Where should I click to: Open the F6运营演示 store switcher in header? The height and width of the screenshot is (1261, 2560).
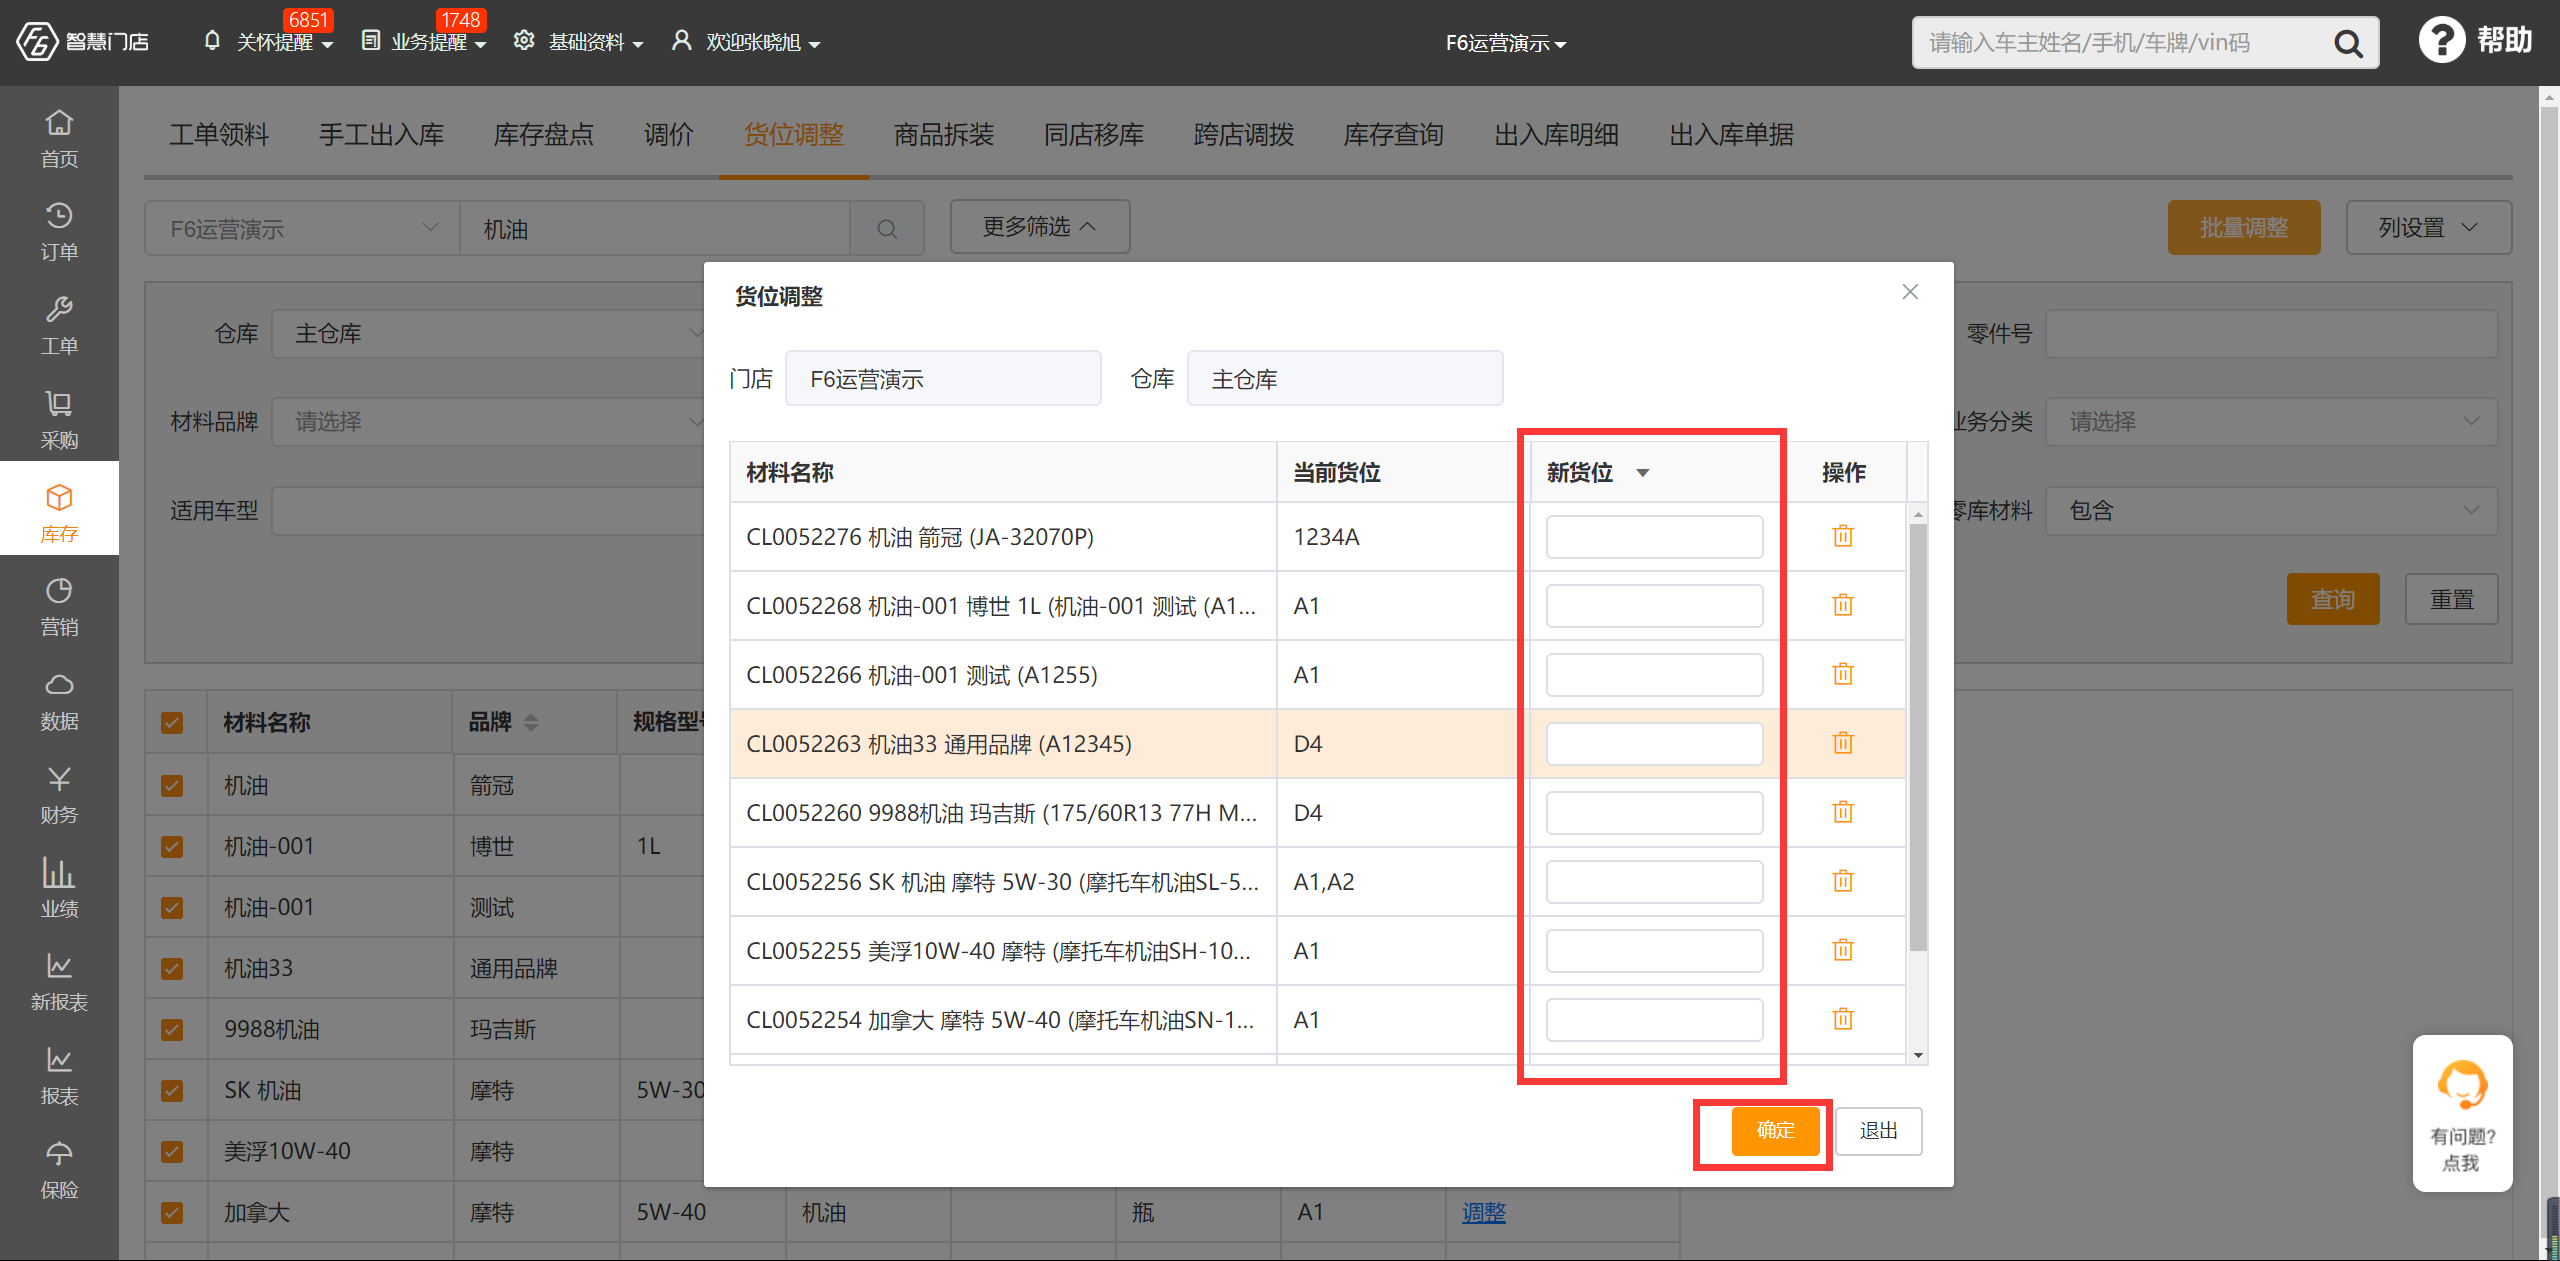[1506, 43]
